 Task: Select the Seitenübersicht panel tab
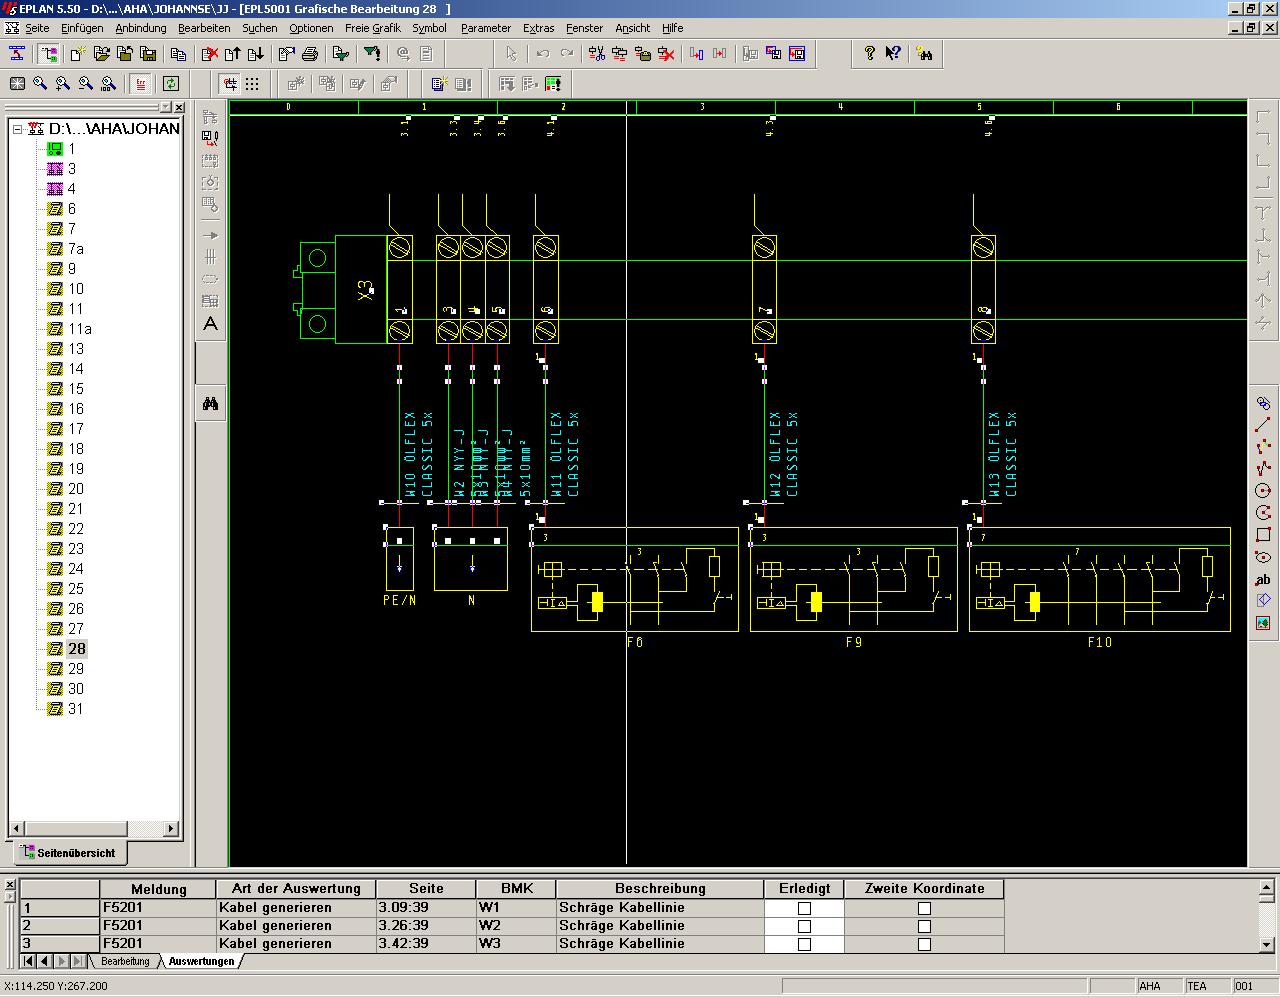tap(70, 853)
